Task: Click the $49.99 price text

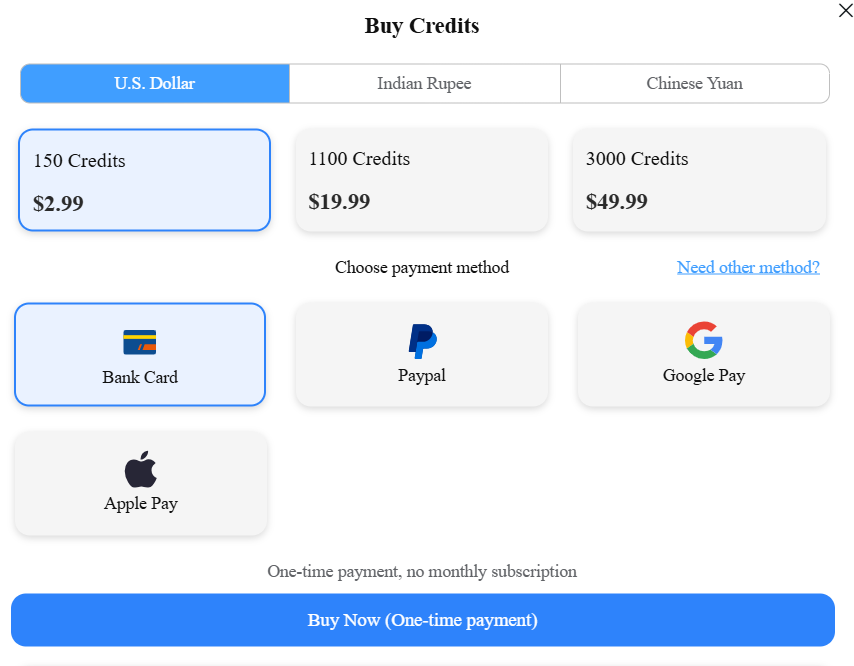Action: point(617,202)
